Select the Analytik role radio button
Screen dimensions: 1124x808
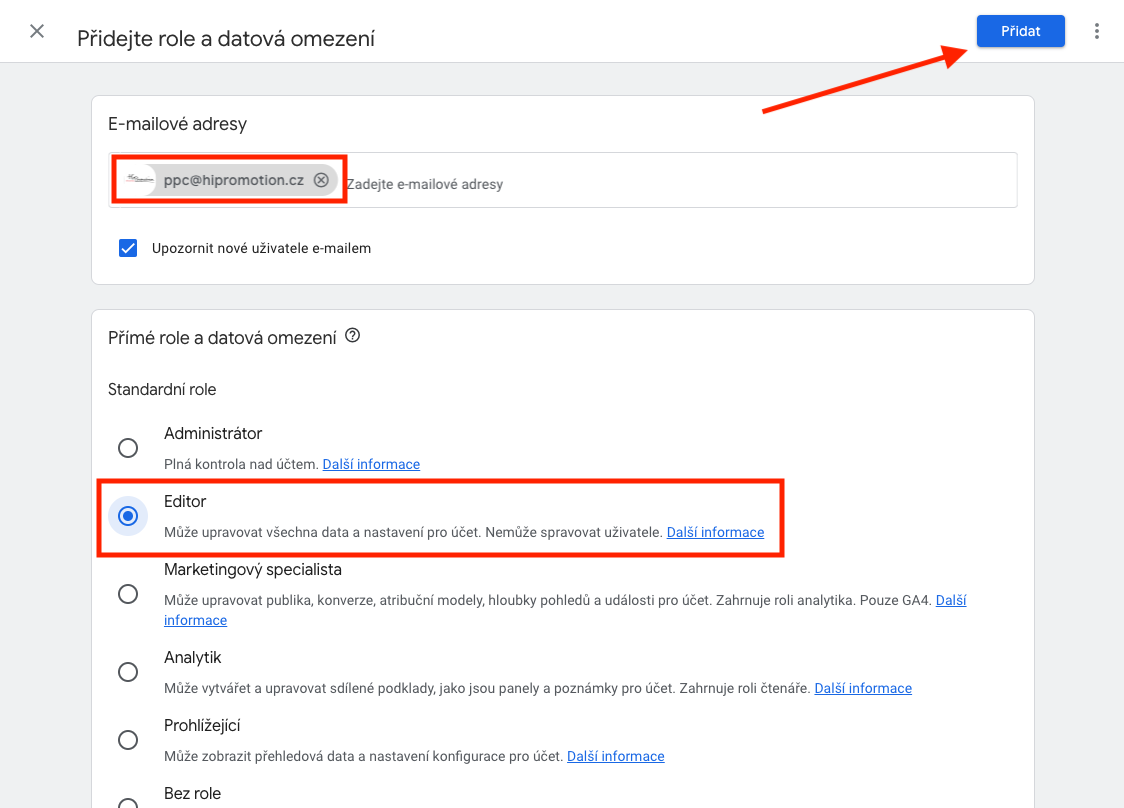point(128,672)
